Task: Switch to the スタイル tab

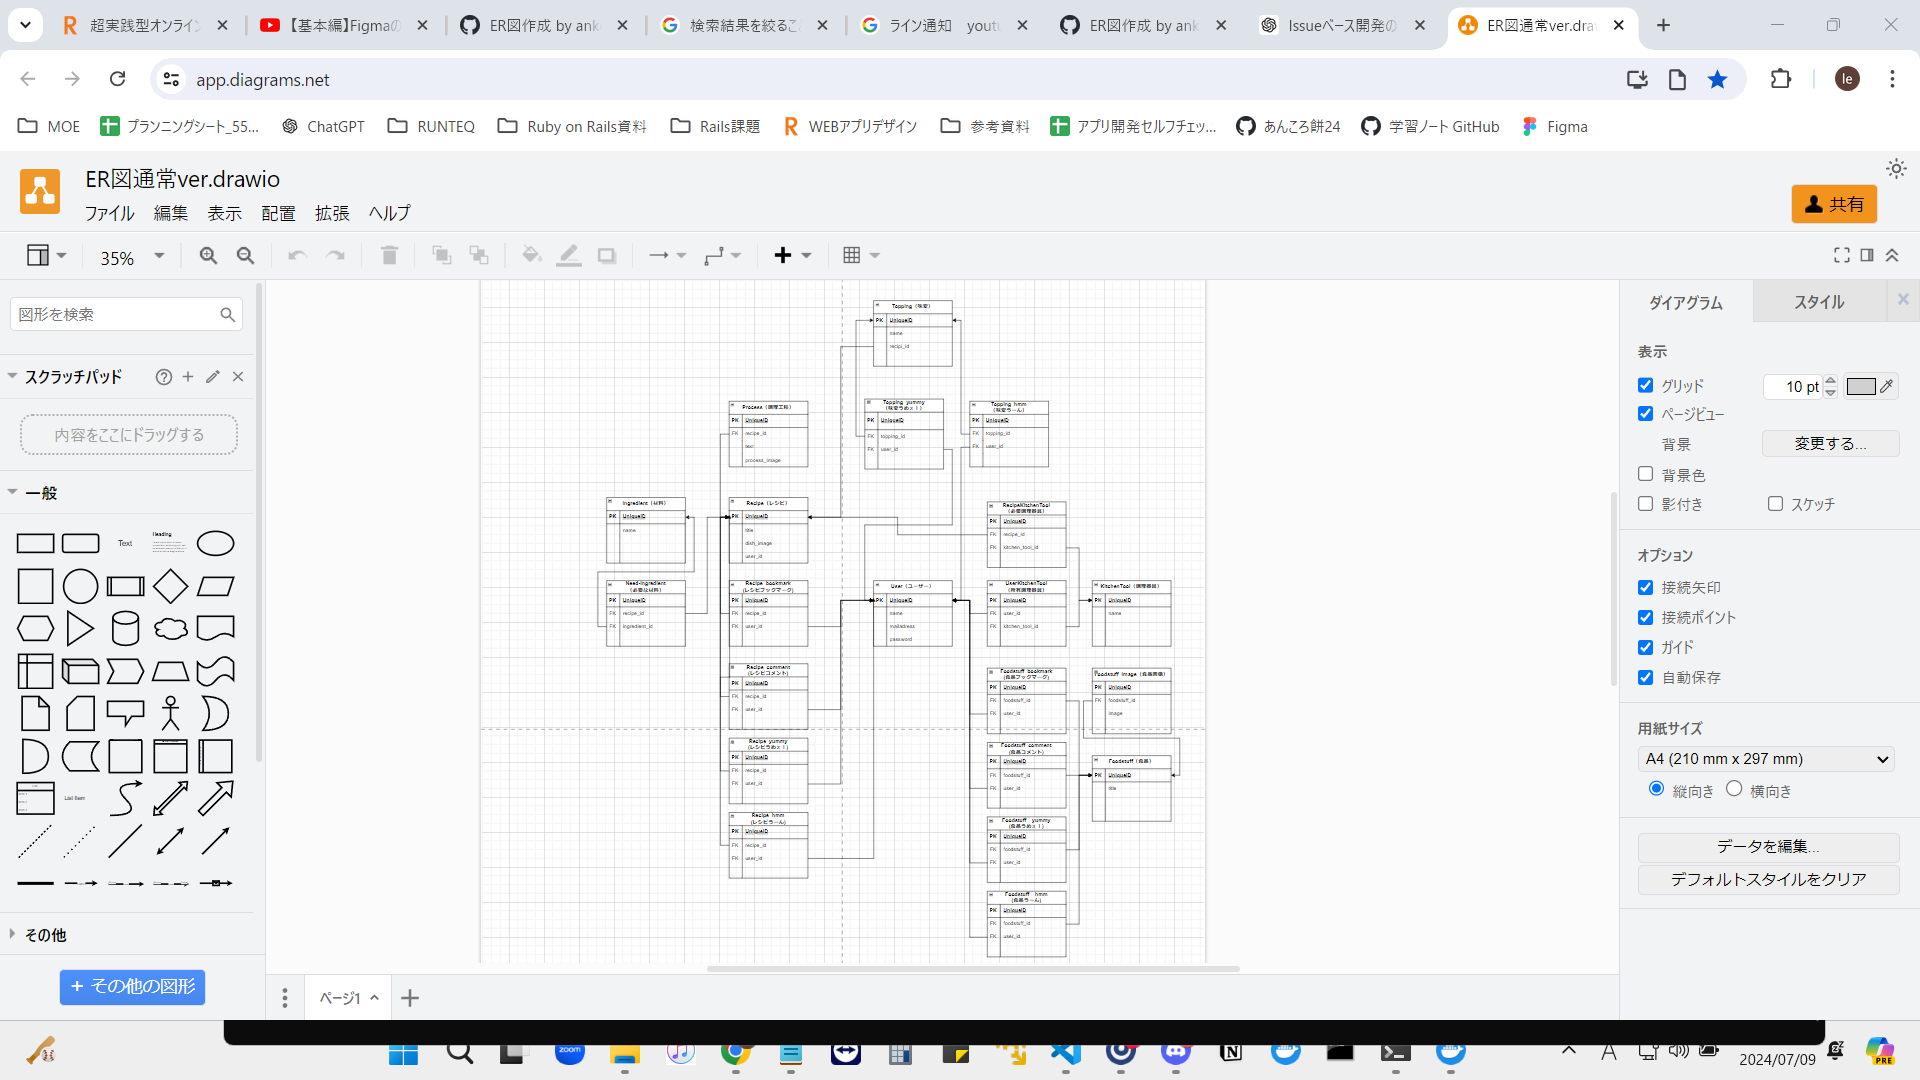Action: pos(1819,302)
